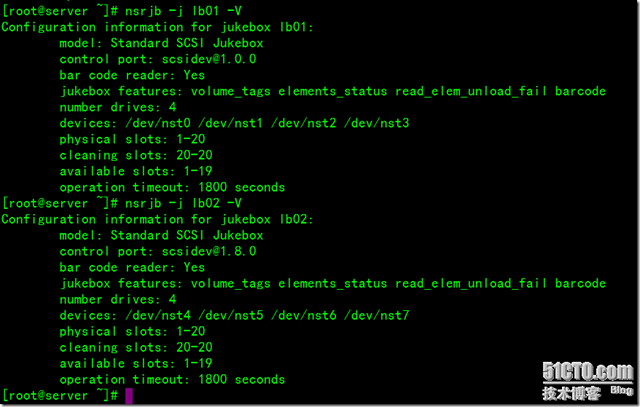The image size is (640, 407).
Task: Click the Chinese text under 51CTO watermark
Action: (x=571, y=393)
